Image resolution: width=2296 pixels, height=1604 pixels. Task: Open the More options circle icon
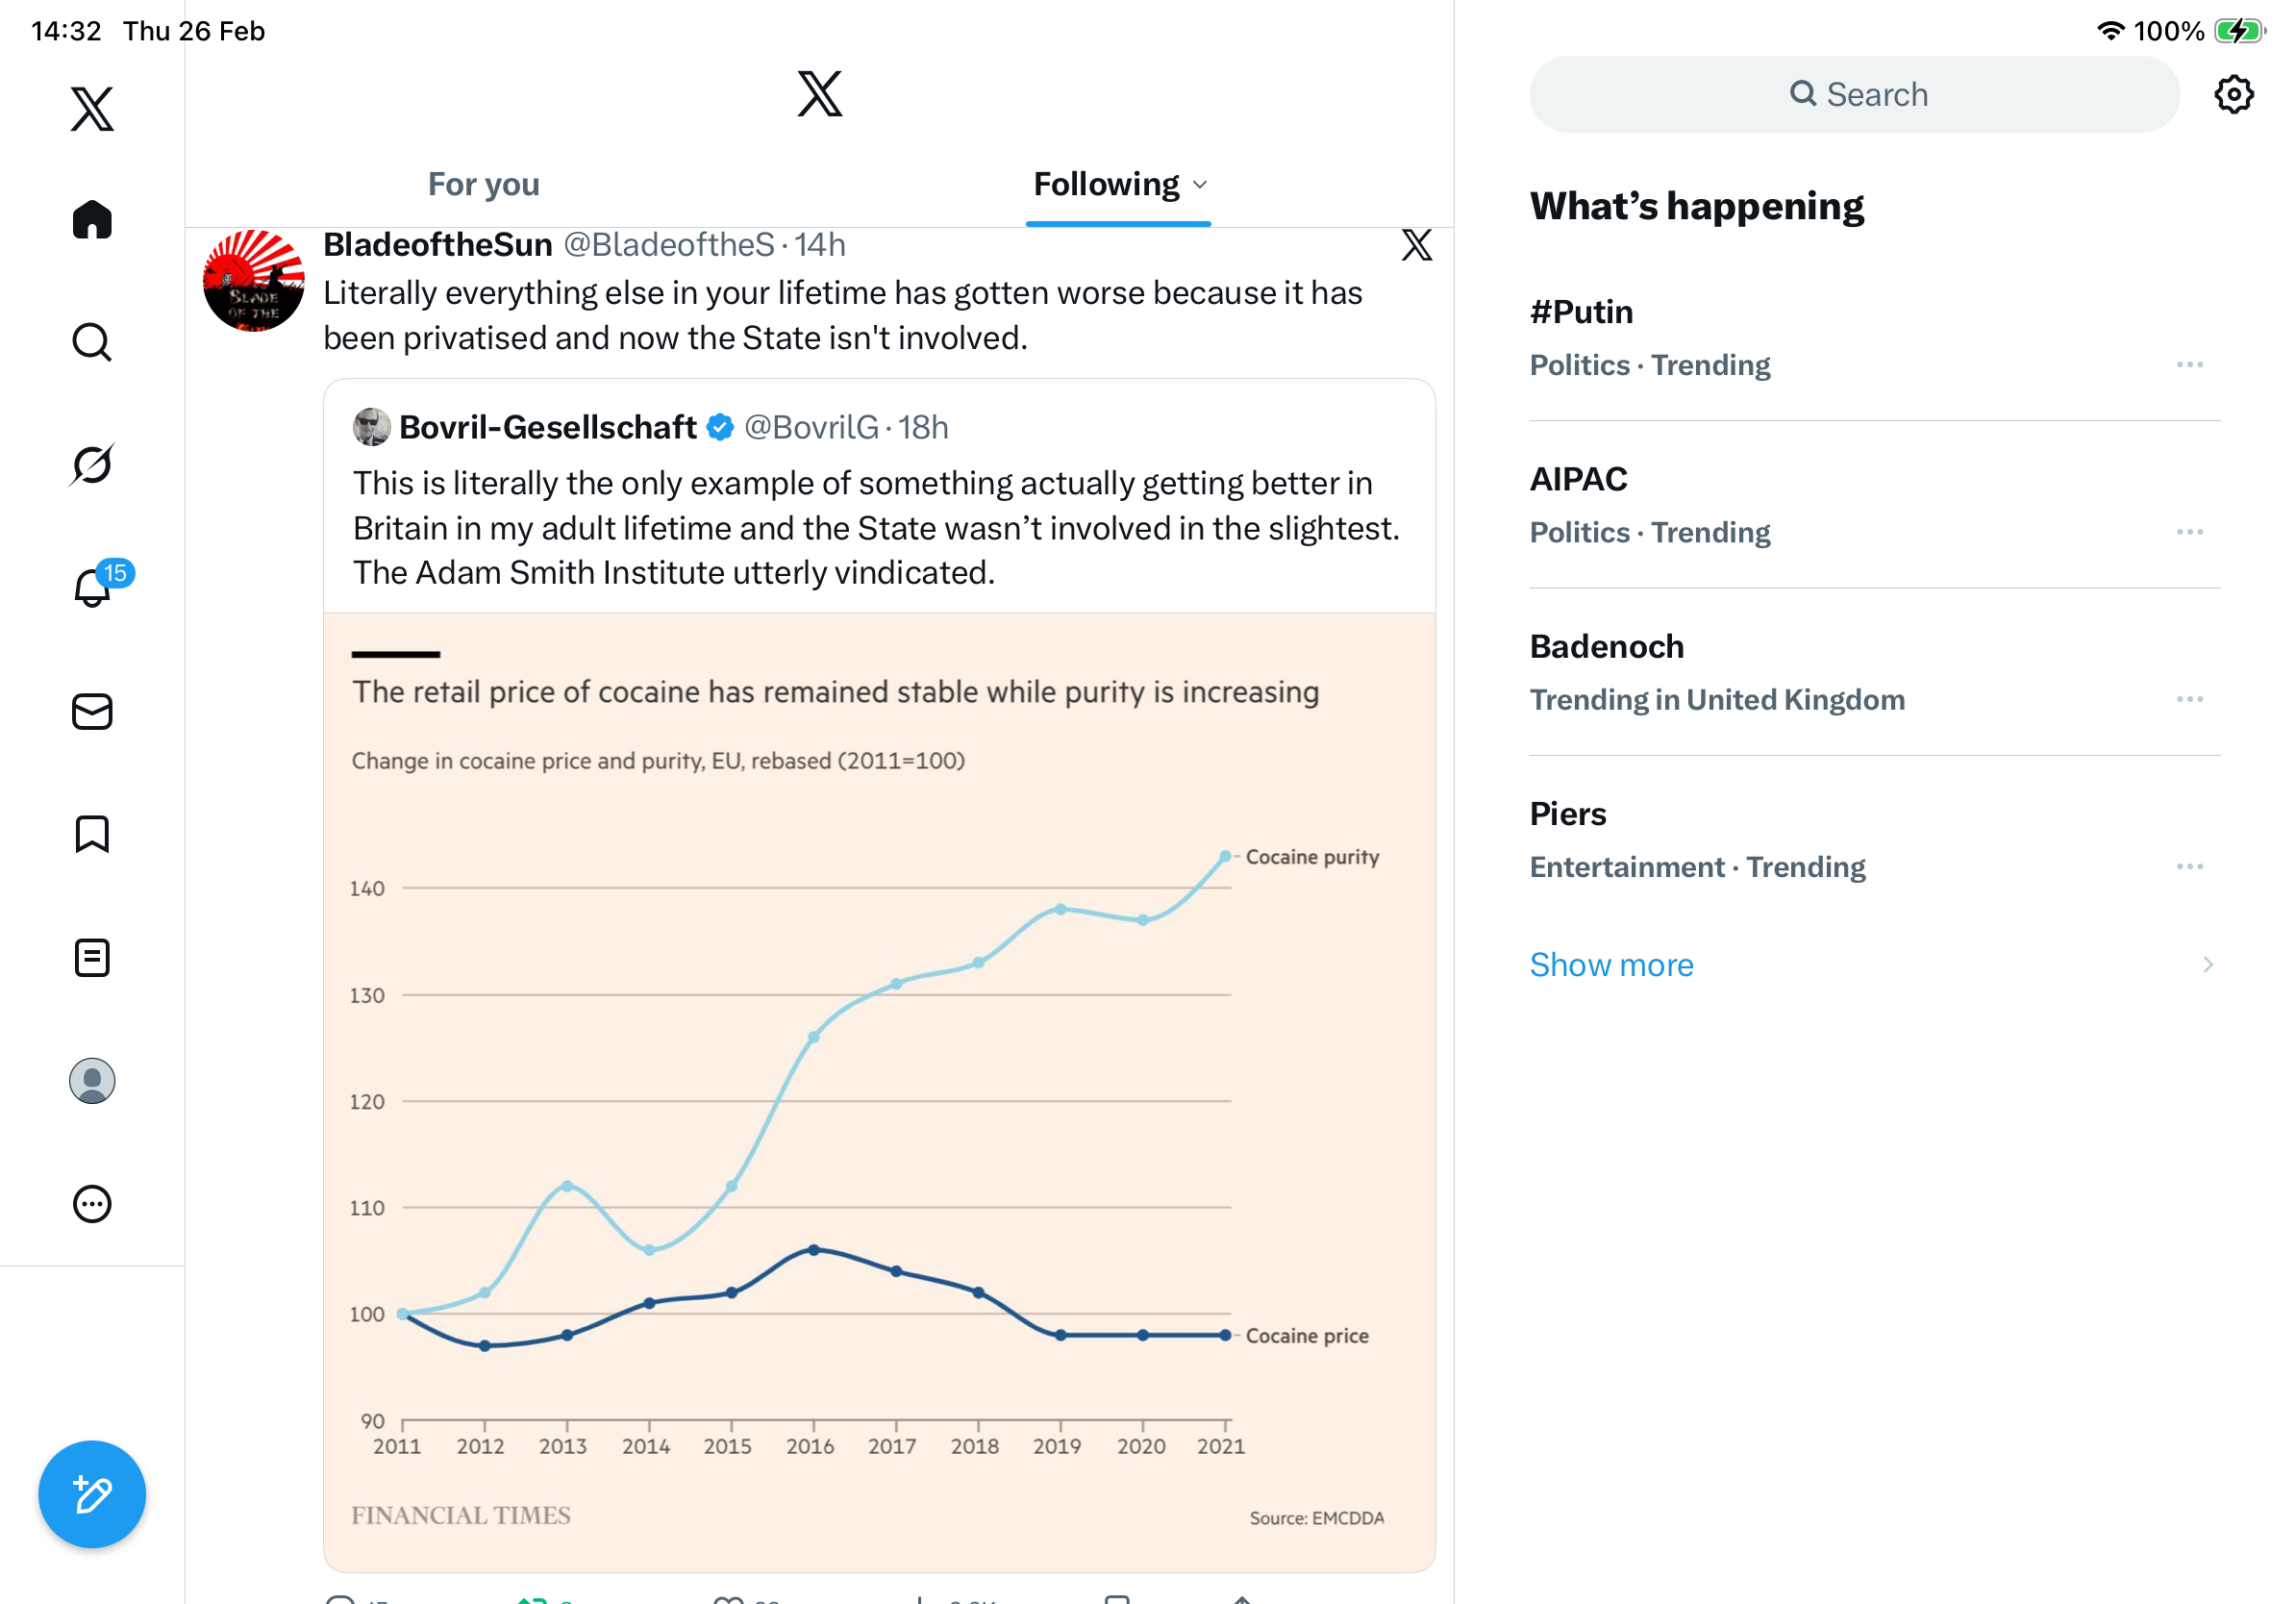92,1204
